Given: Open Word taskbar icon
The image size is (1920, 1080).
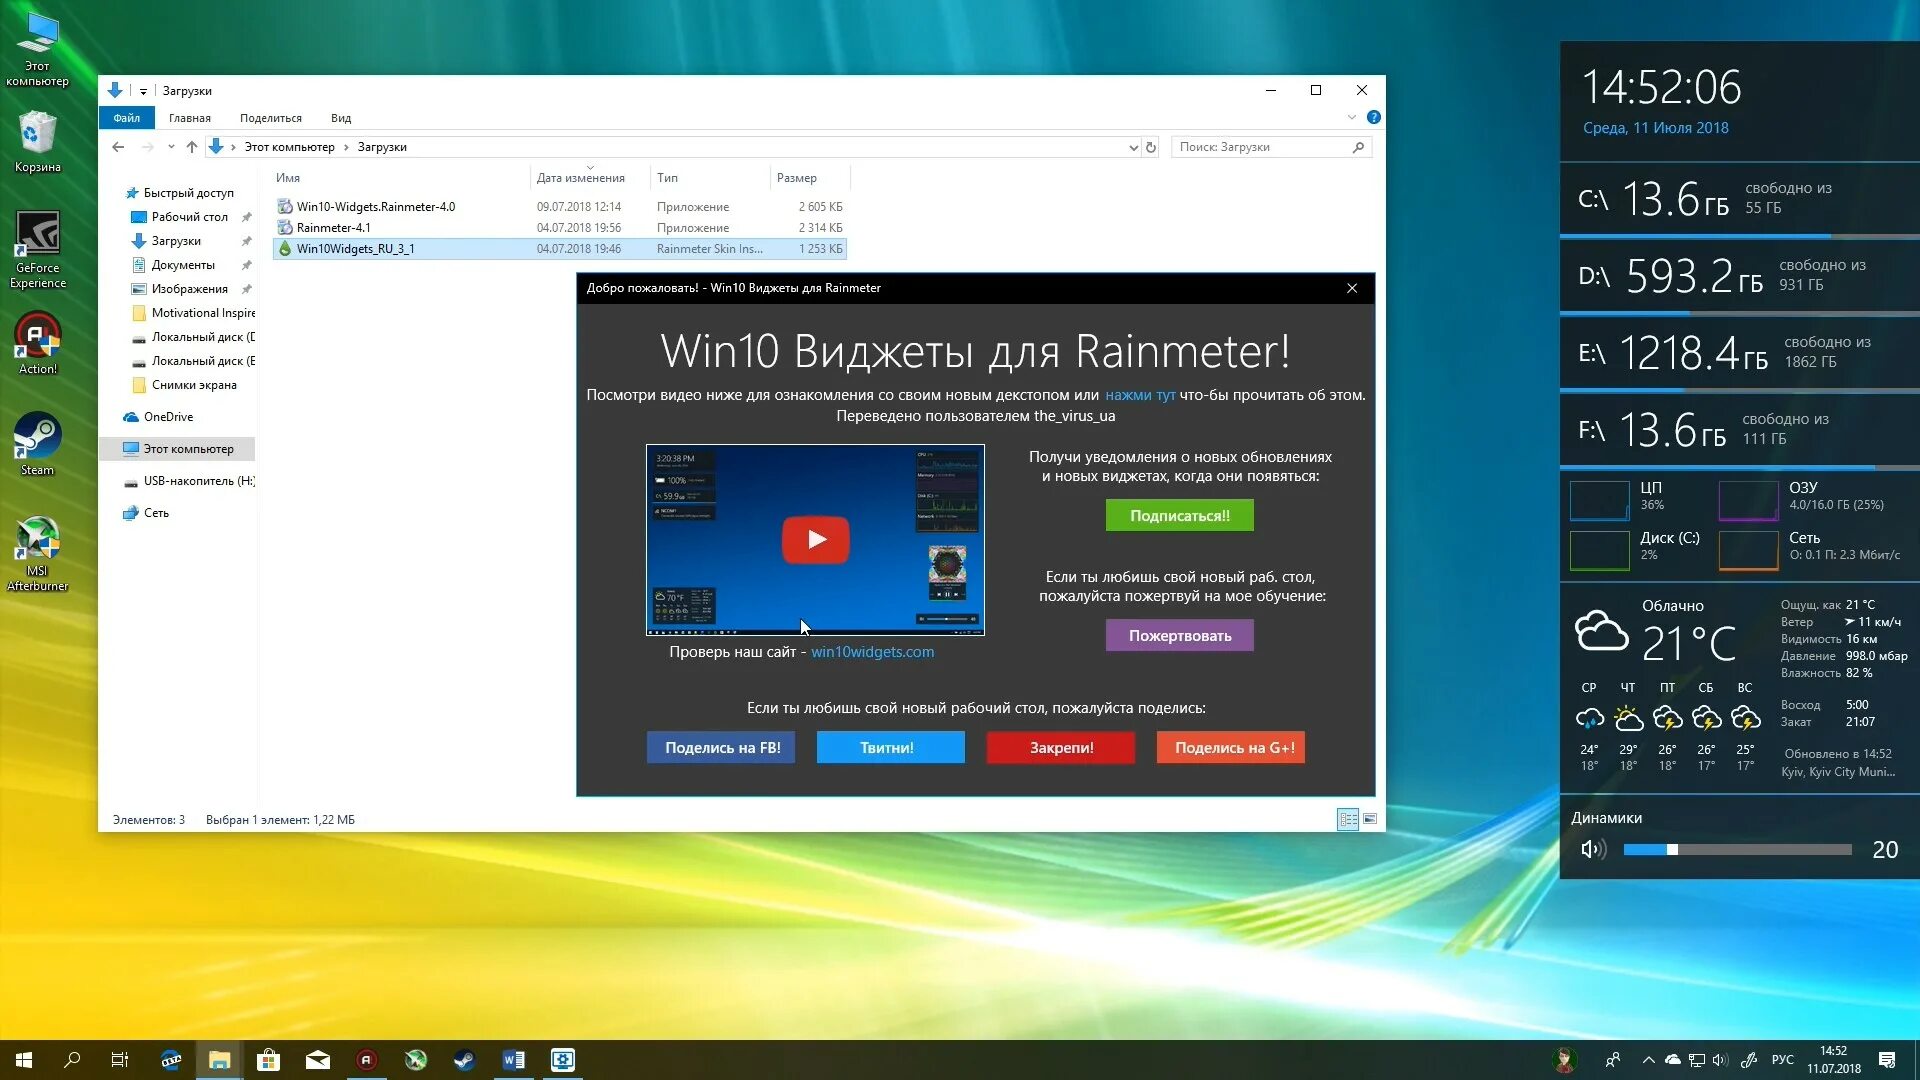Looking at the screenshot, I should click(x=513, y=1060).
